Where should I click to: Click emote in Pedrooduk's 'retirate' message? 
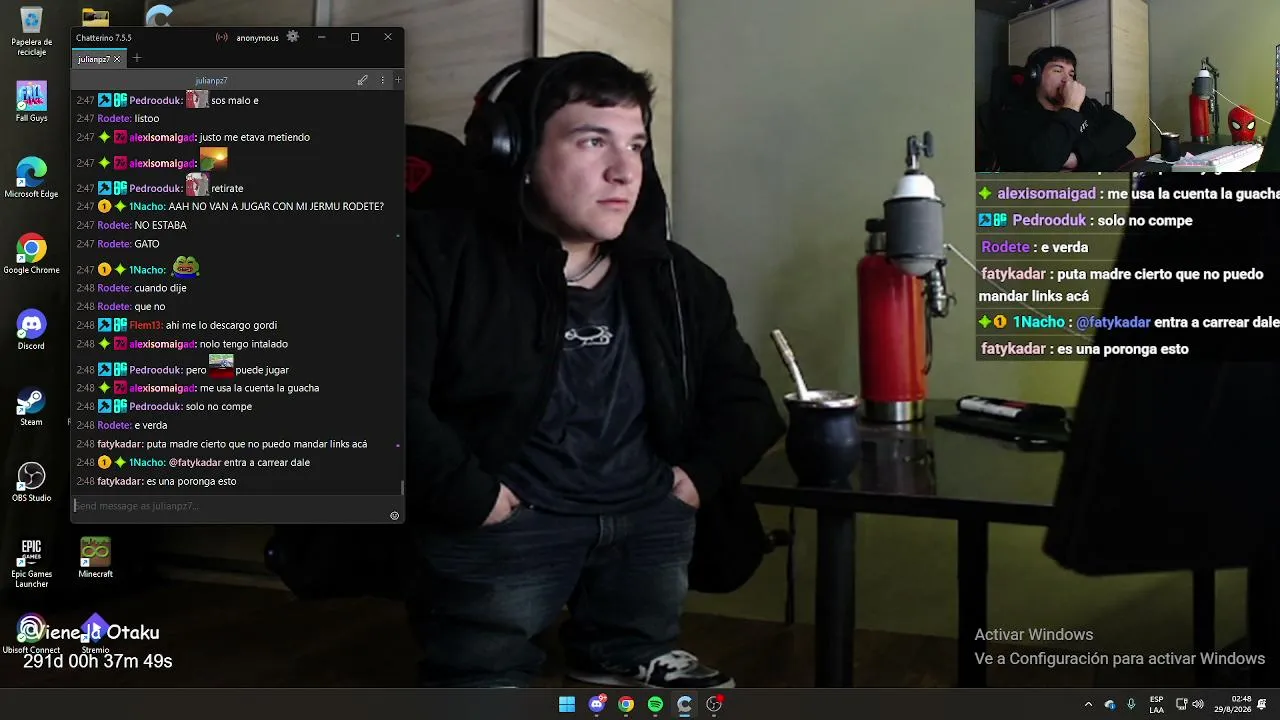197,185
